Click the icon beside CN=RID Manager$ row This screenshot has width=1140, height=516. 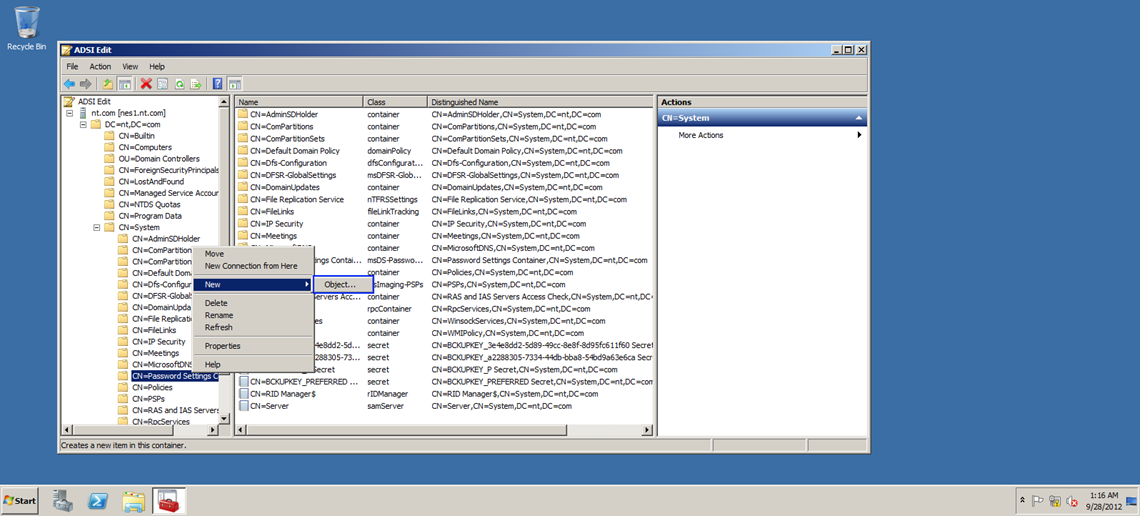(243, 394)
